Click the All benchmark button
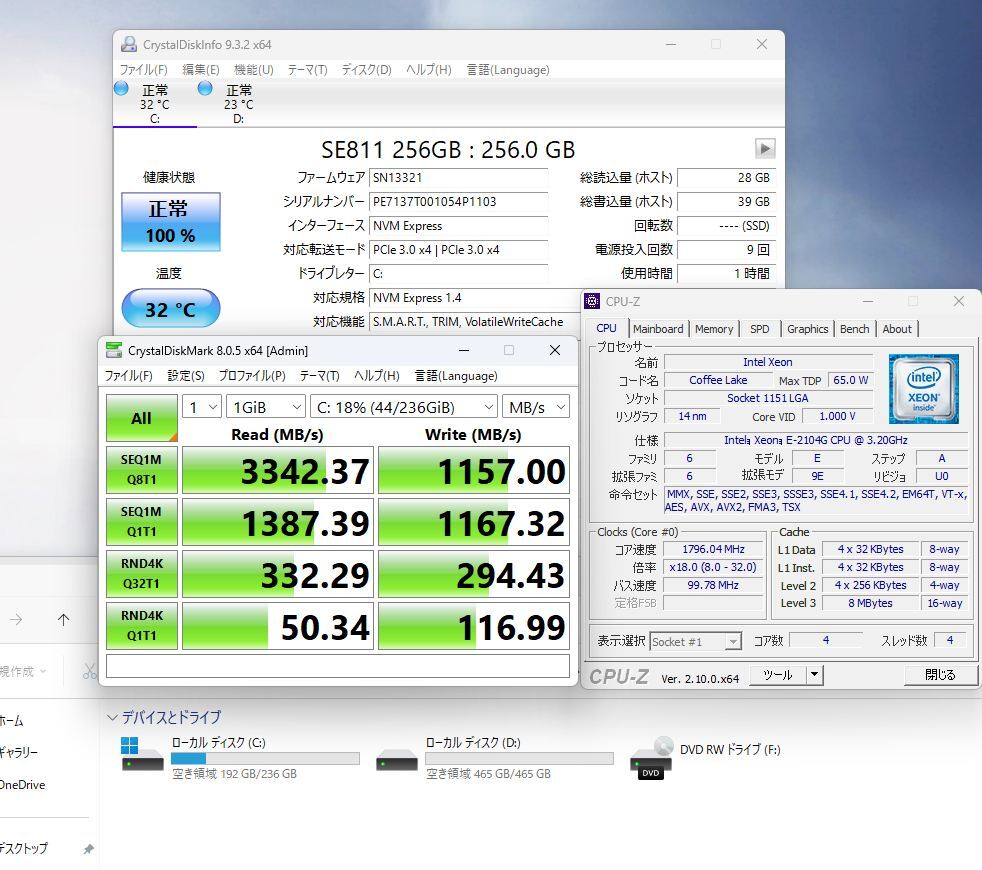 142,418
